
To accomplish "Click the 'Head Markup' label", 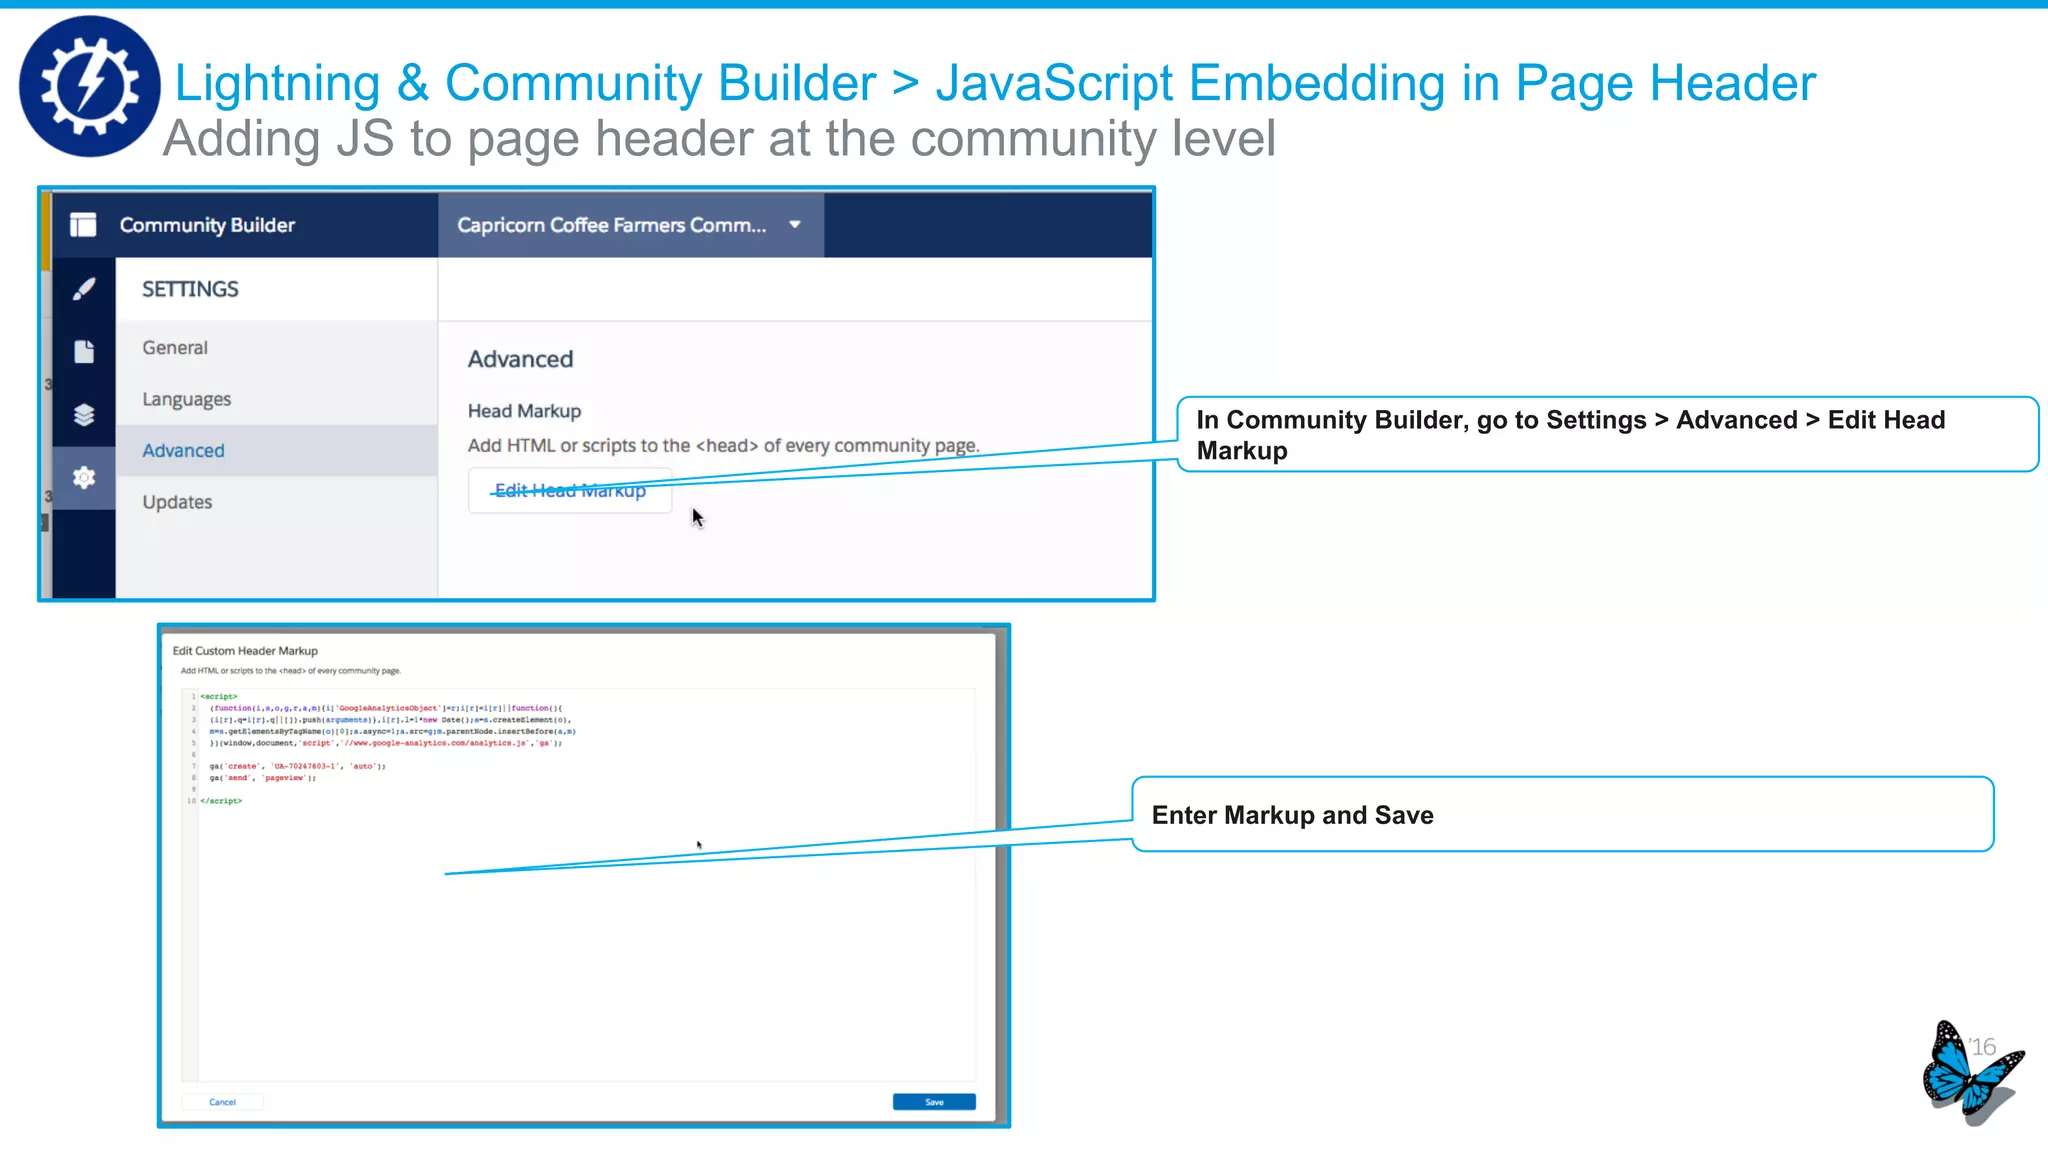I will 524,411.
